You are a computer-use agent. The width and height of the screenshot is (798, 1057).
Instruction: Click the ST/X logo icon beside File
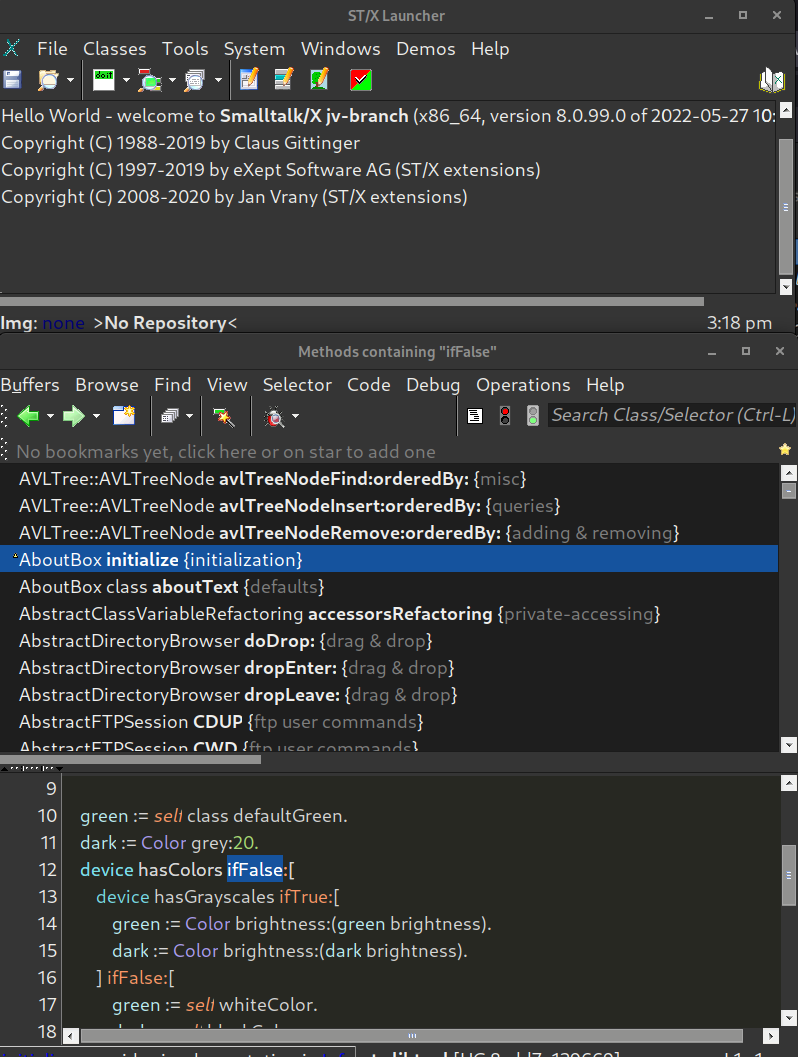click(x=11, y=49)
